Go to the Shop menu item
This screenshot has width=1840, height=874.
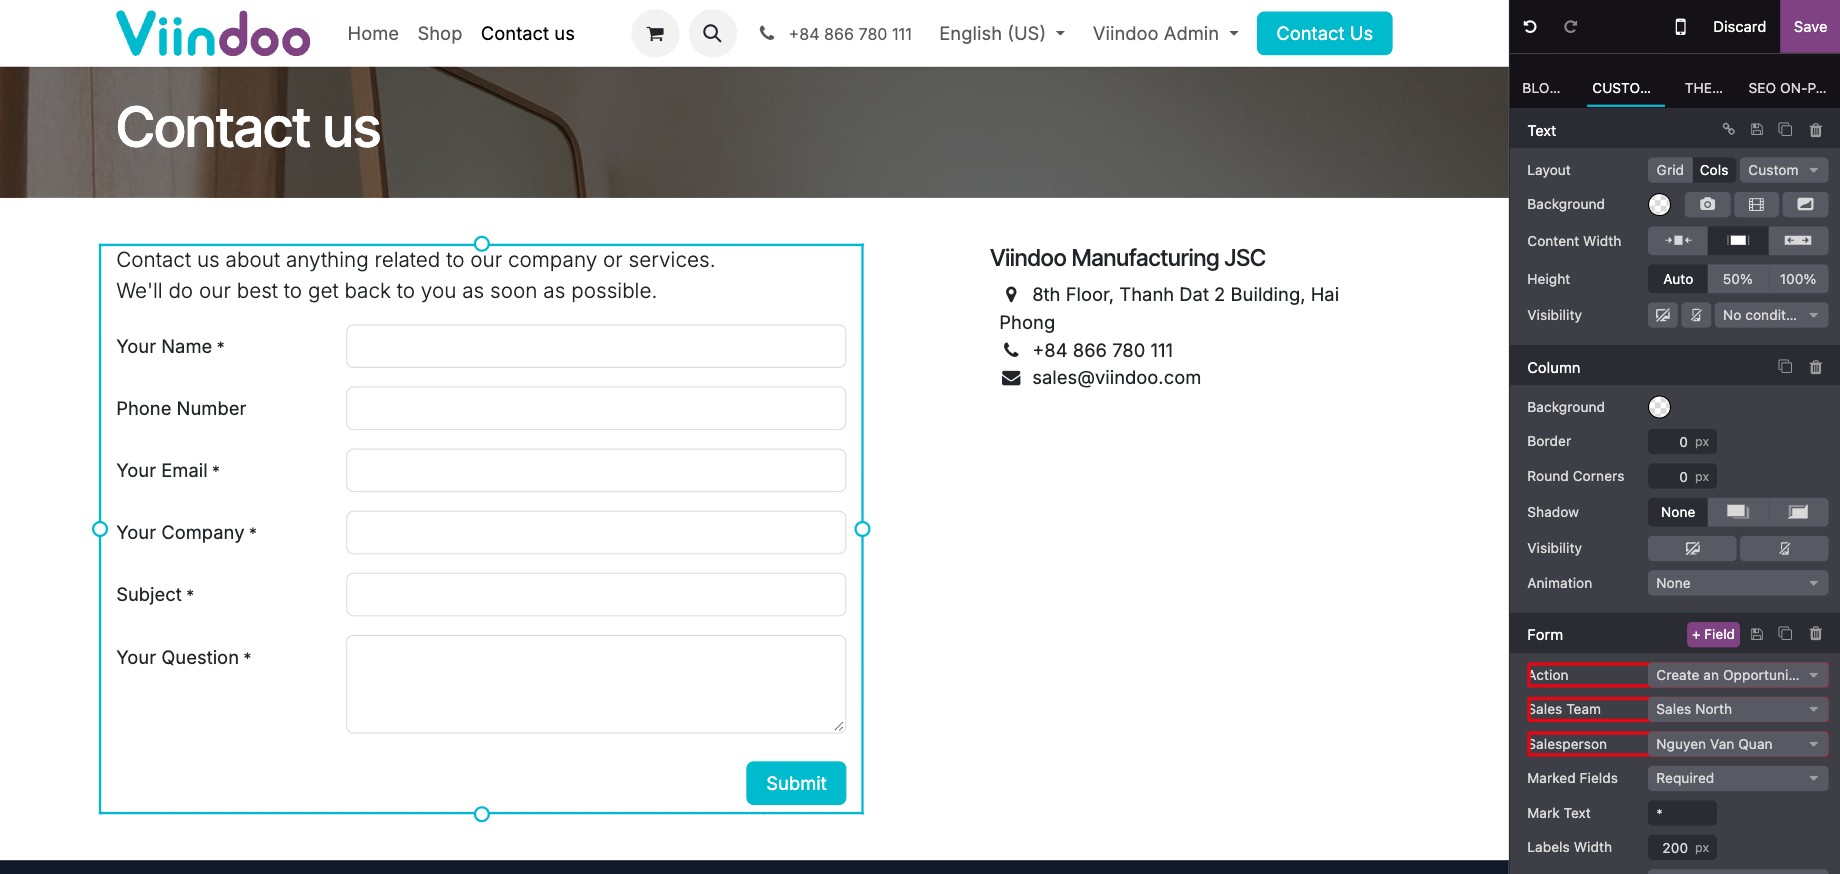tap(440, 34)
